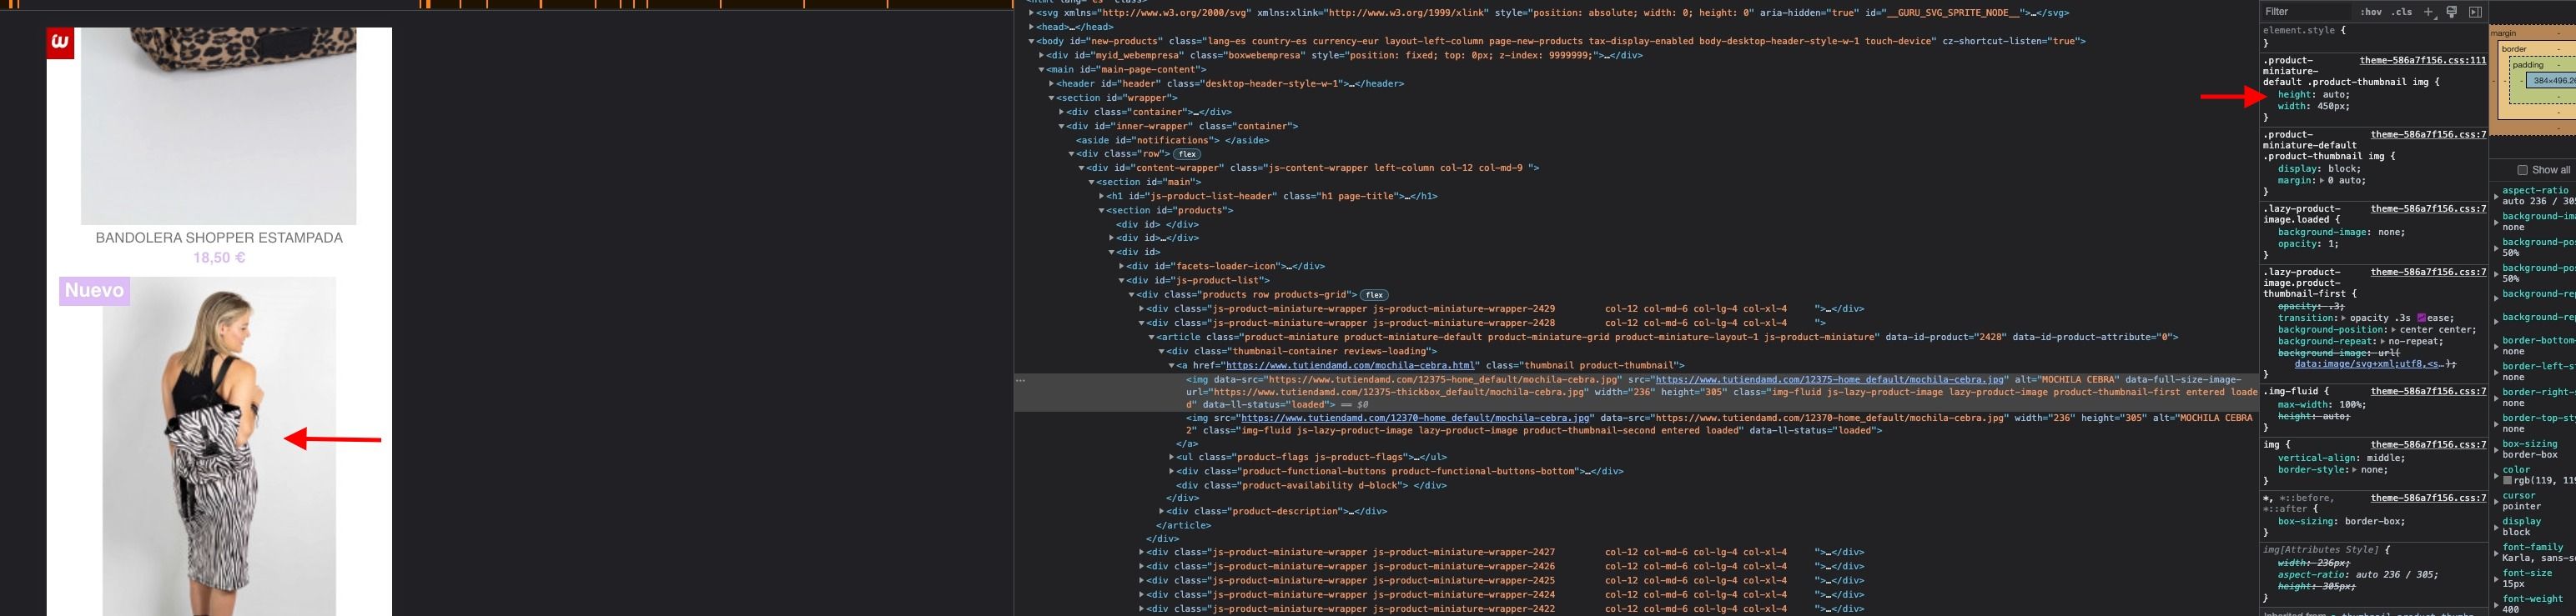Viewport: 2576px width, 616px height.
Task: Click flex badge next to products-grid div
Action: pyautogui.click(x=1375, y=295)
